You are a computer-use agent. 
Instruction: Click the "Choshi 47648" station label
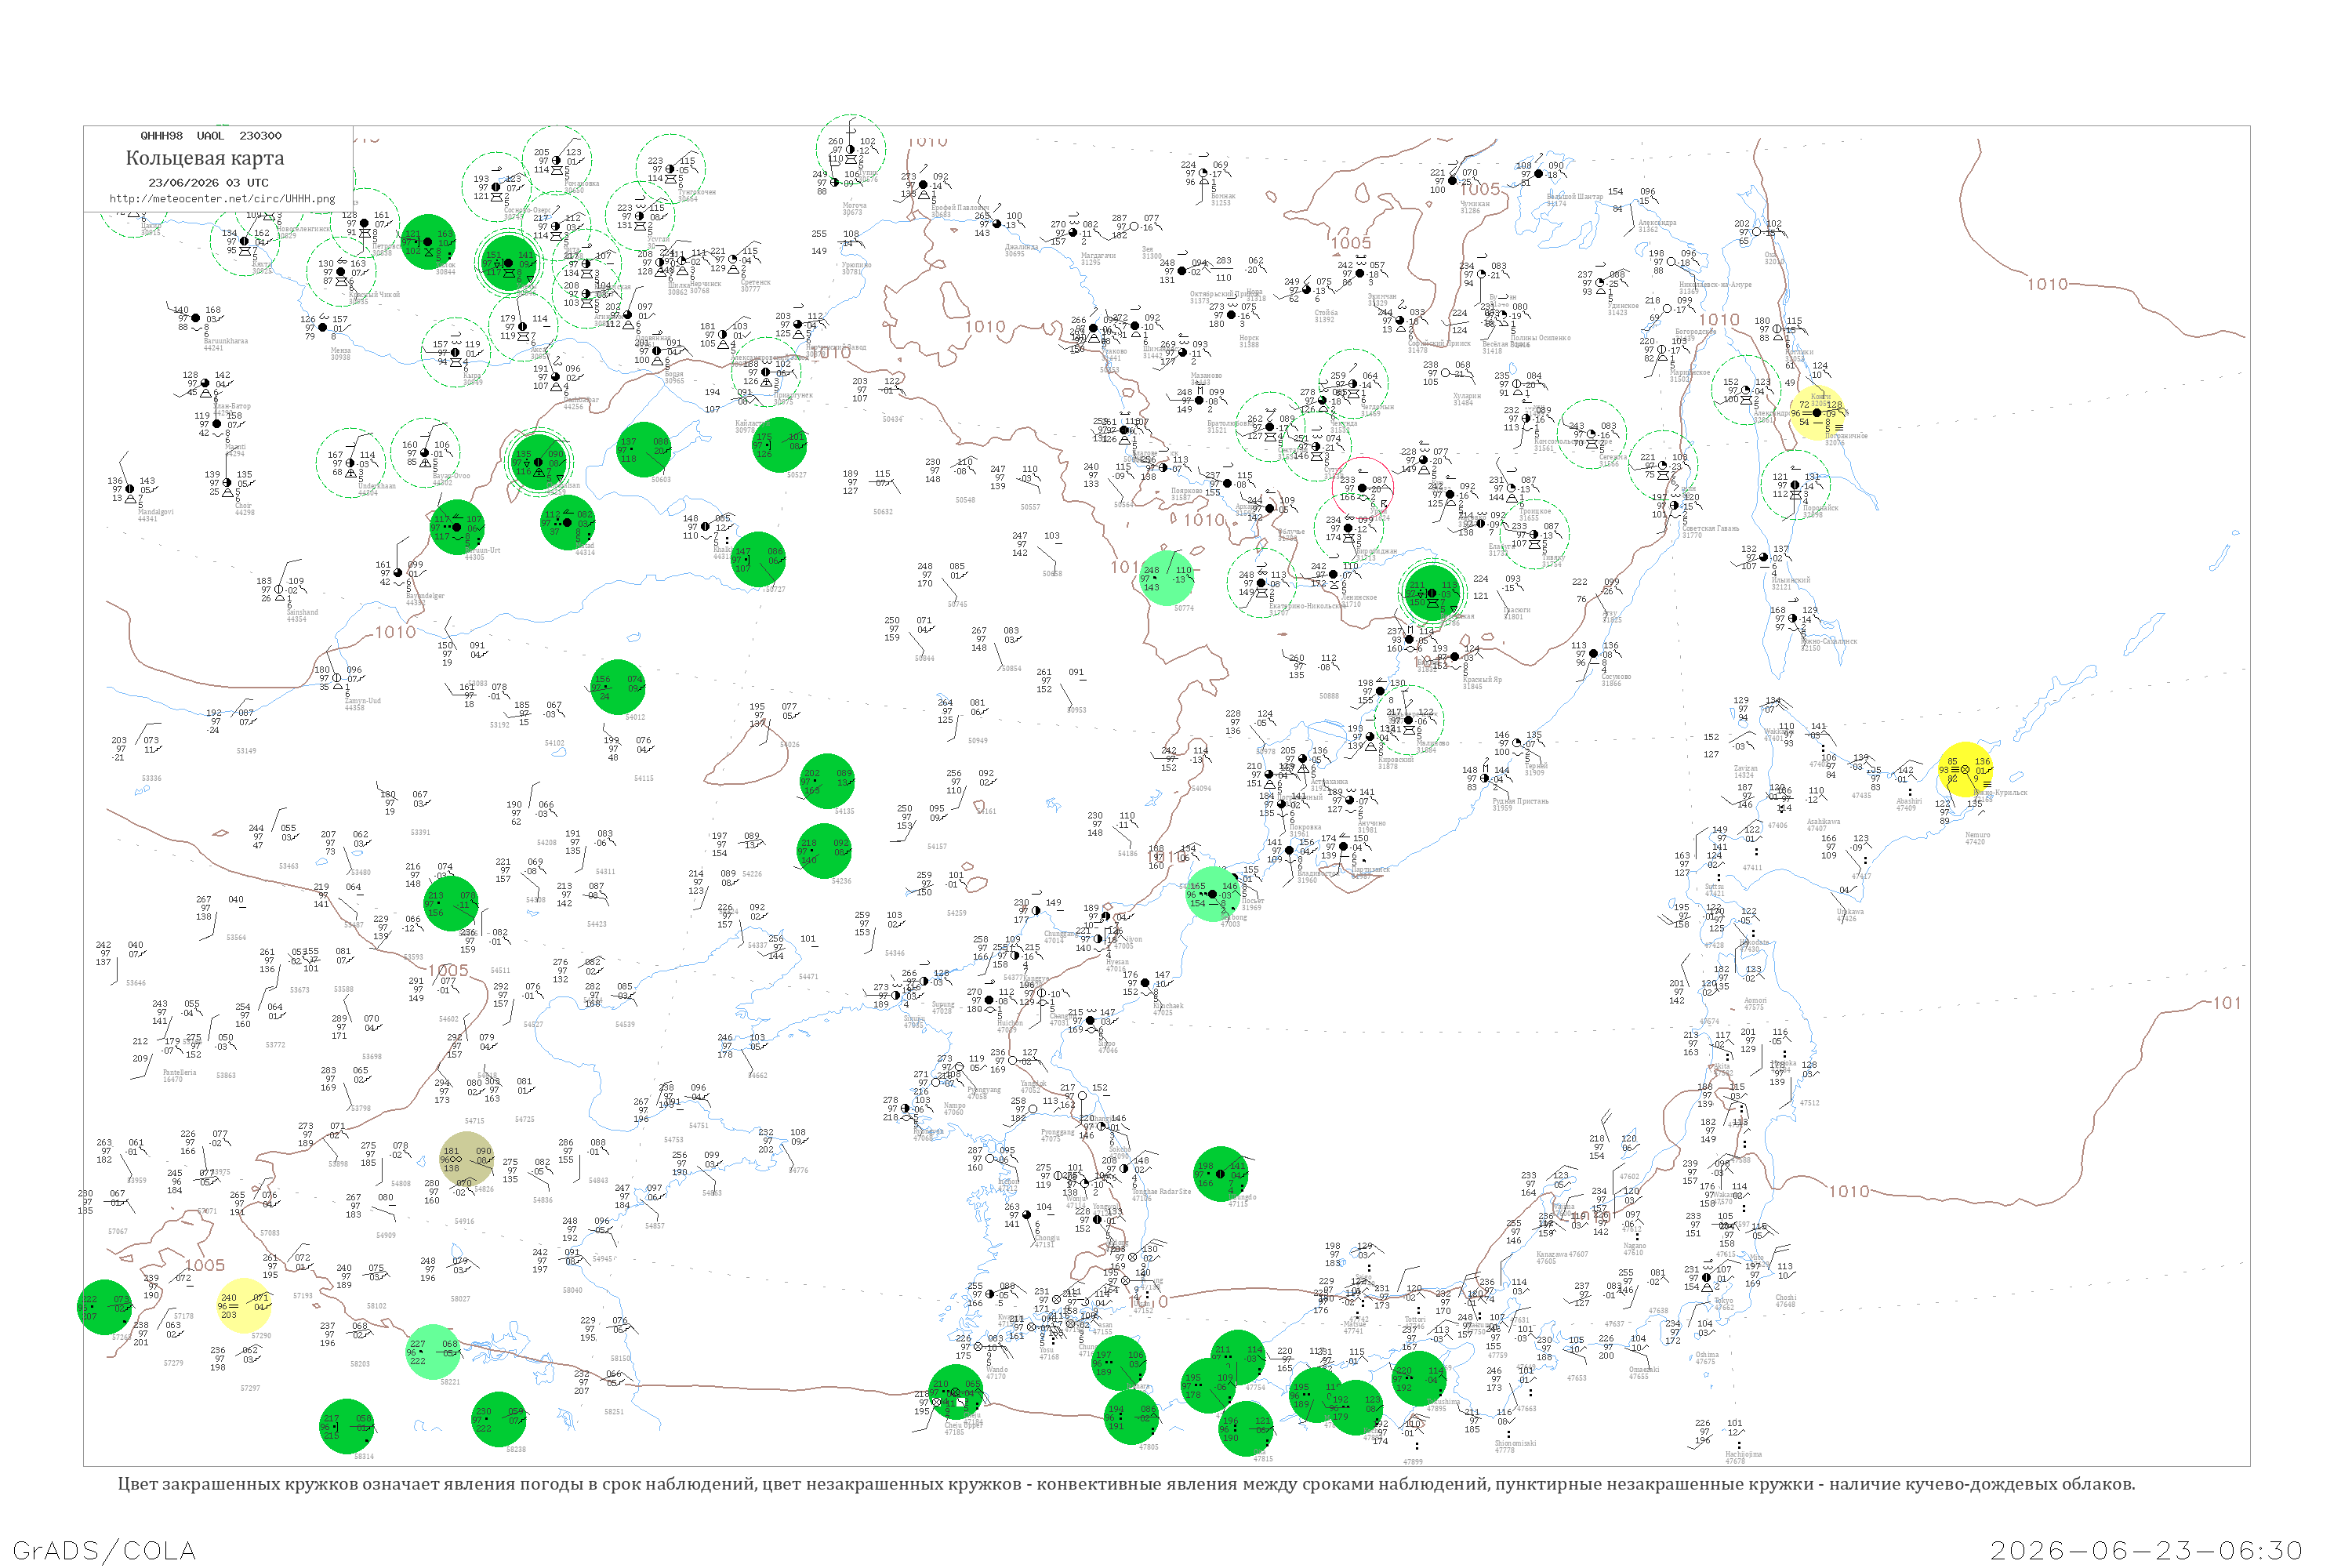(x=1786, y=1301)
